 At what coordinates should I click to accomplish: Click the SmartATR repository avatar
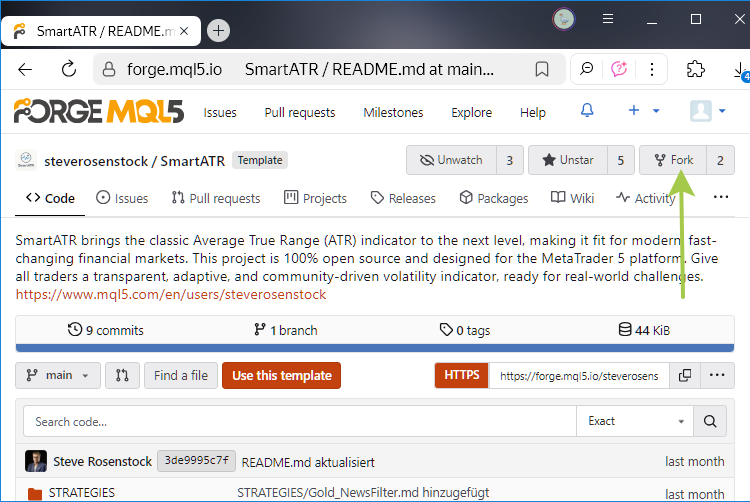(26, 160)
